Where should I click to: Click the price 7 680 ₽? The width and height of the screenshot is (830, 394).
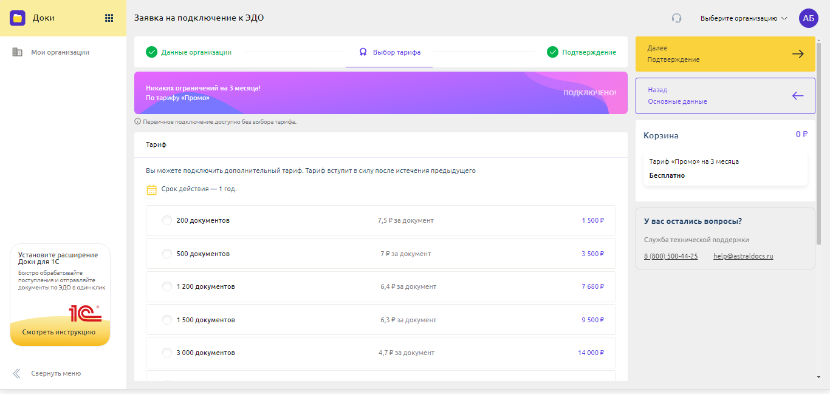pyautogui.click(x=592, y=286)
